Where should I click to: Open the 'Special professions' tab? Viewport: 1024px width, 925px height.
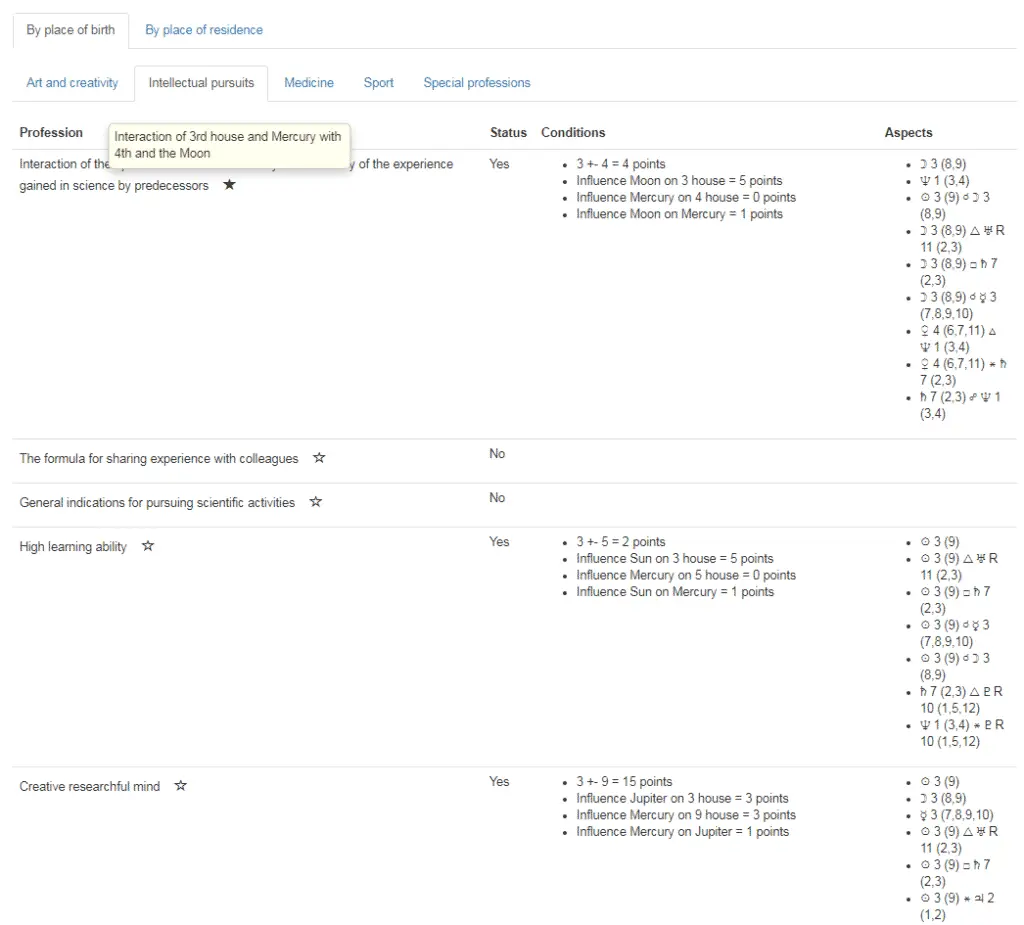coord(477,83)
